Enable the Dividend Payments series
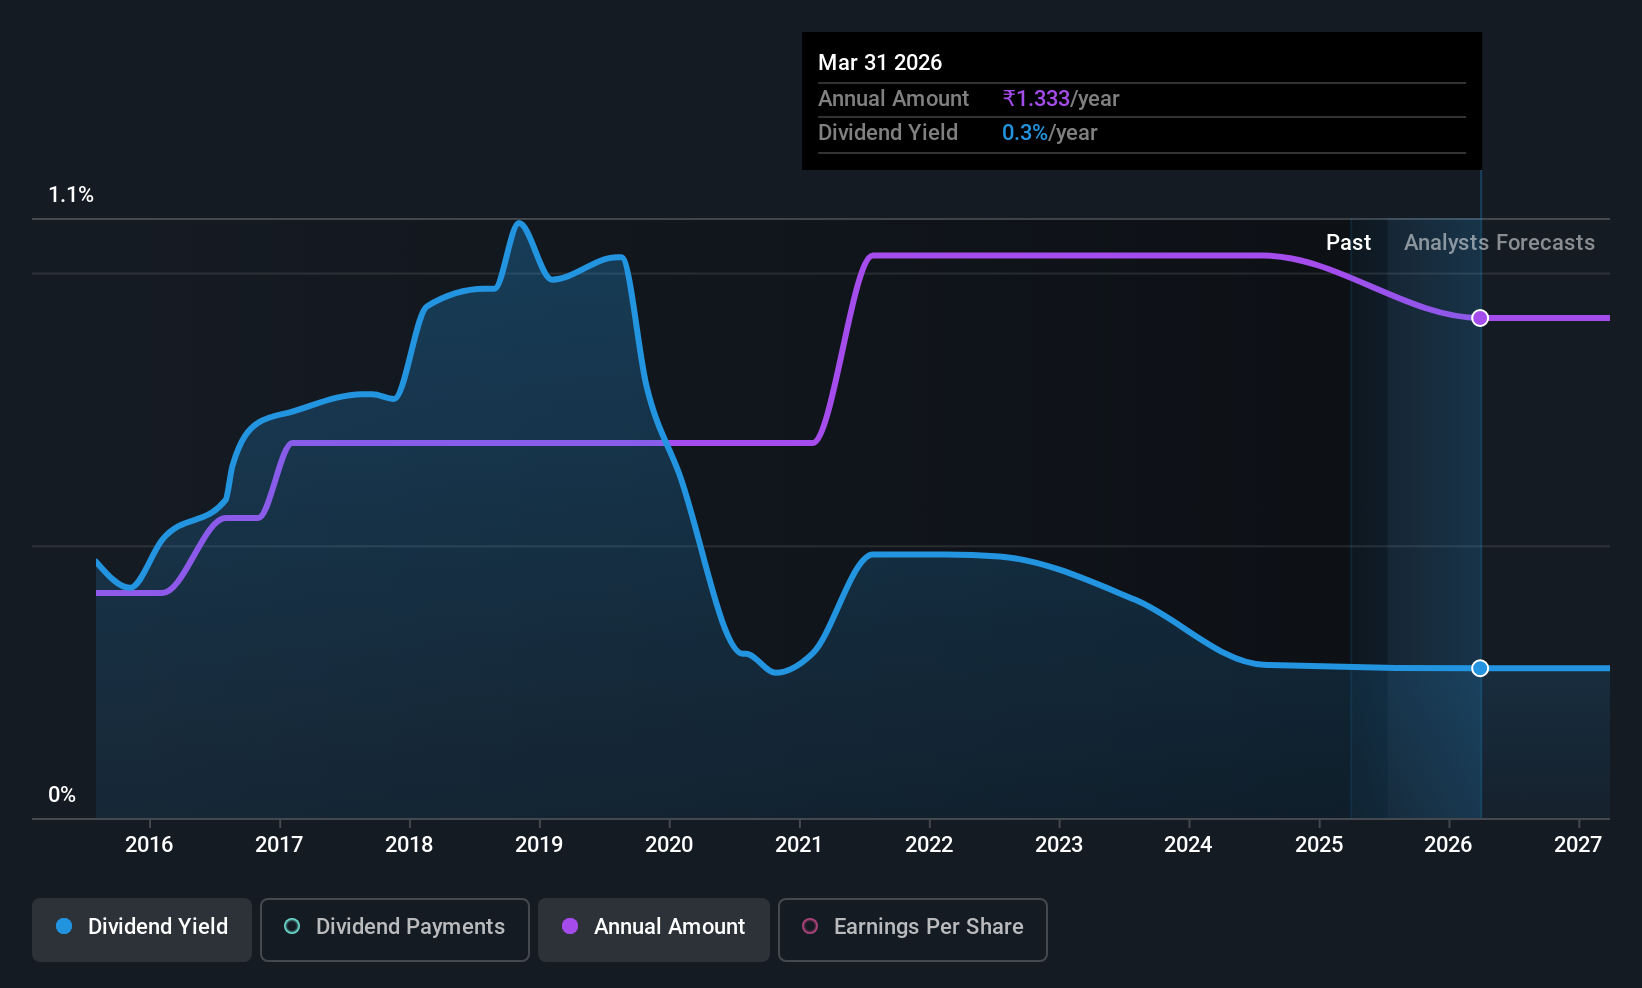 (395, 930)
